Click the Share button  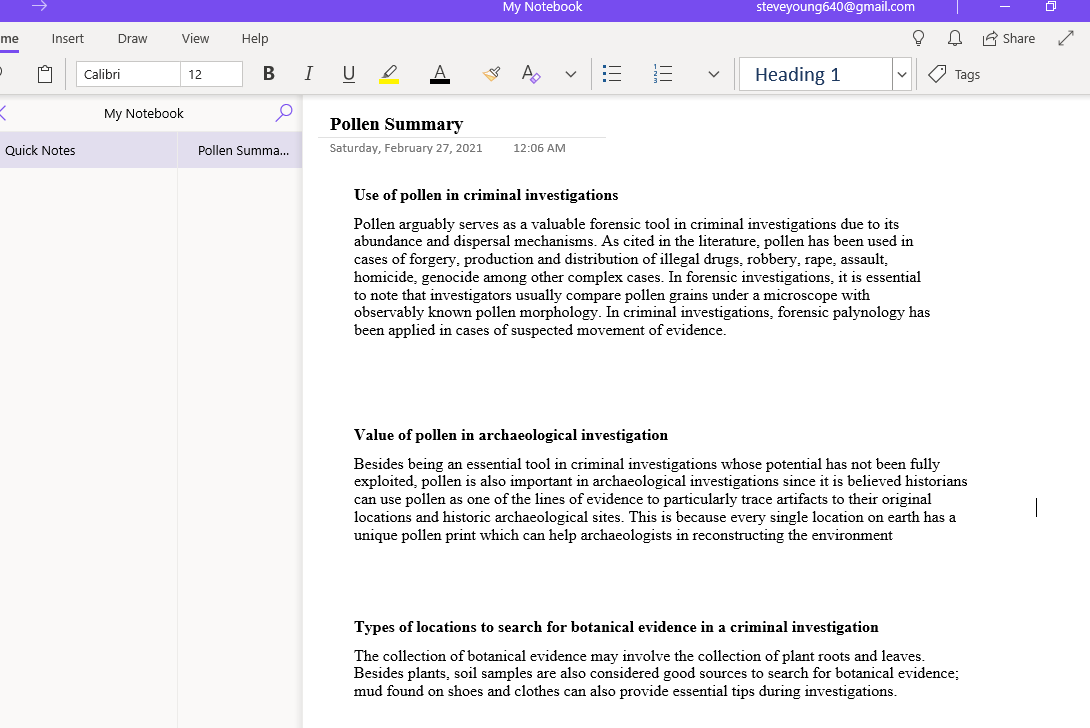click(x=1008, y=38)
